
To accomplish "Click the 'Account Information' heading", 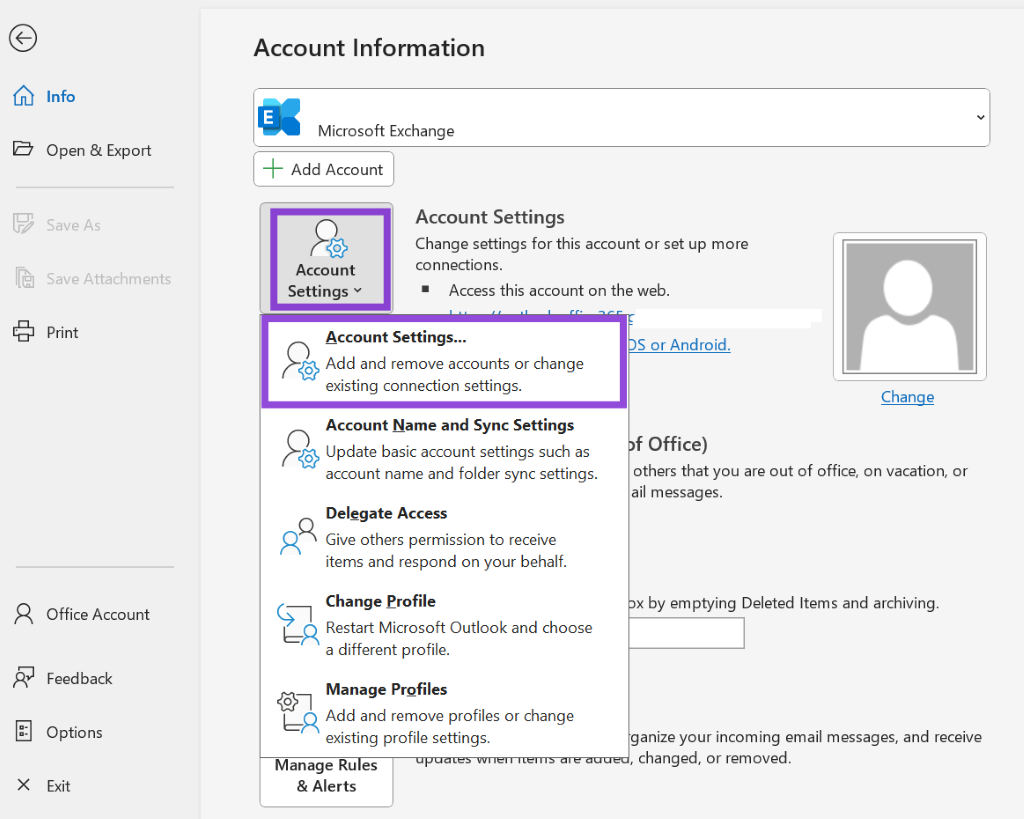I will [369, 48].
